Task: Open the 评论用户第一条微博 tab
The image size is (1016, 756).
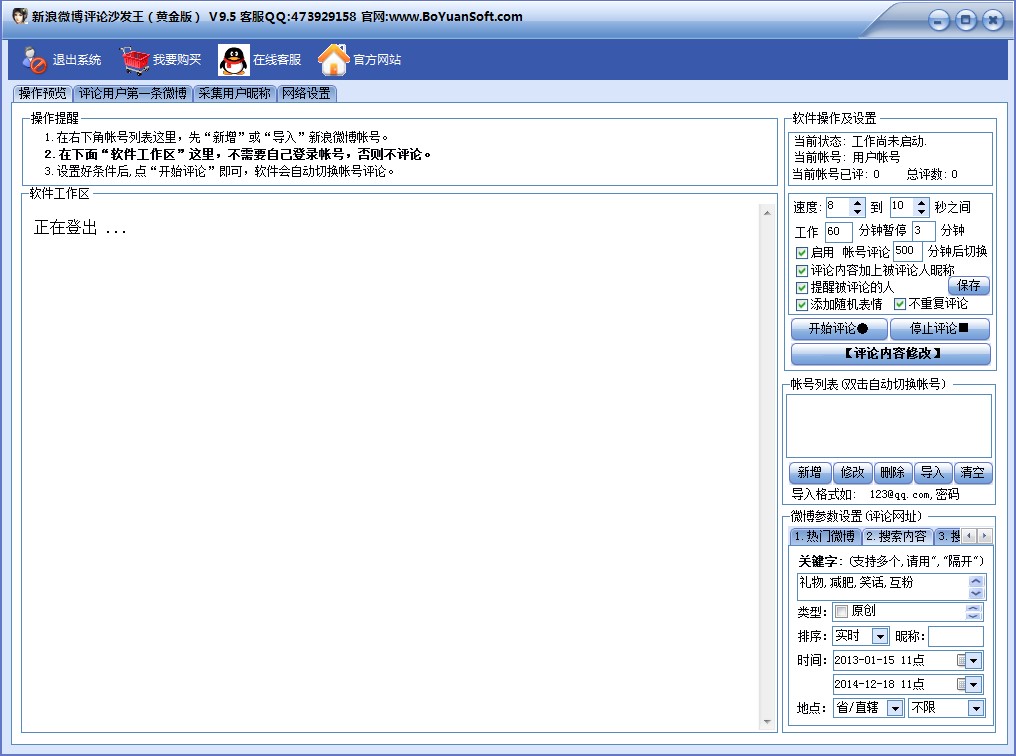Action: pos(132,93)
